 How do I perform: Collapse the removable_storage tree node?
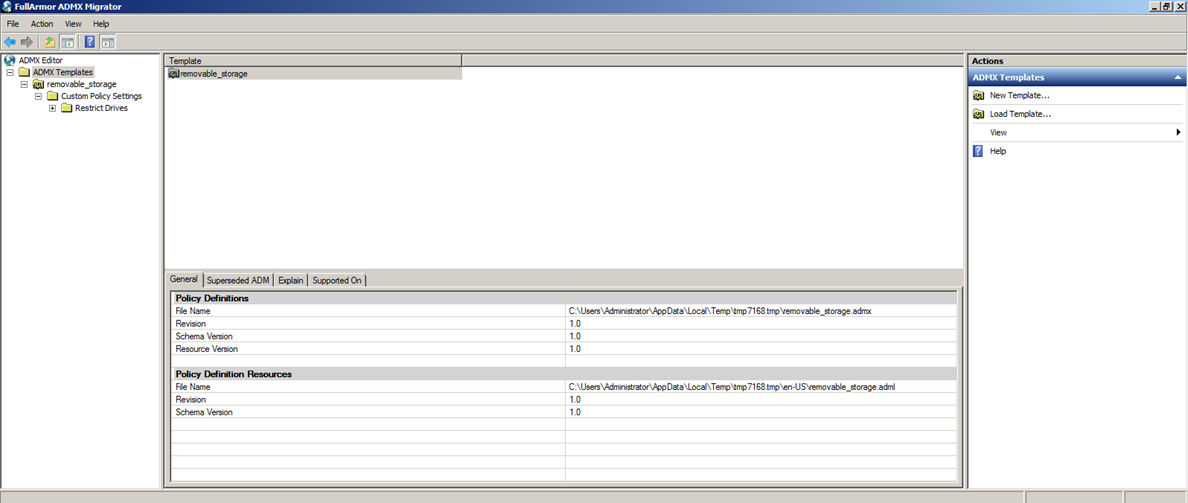(24, 84)
